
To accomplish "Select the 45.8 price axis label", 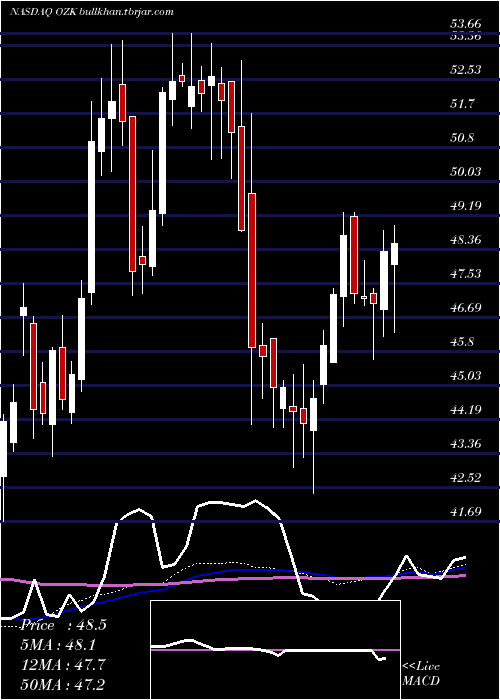I will [462, 342].
